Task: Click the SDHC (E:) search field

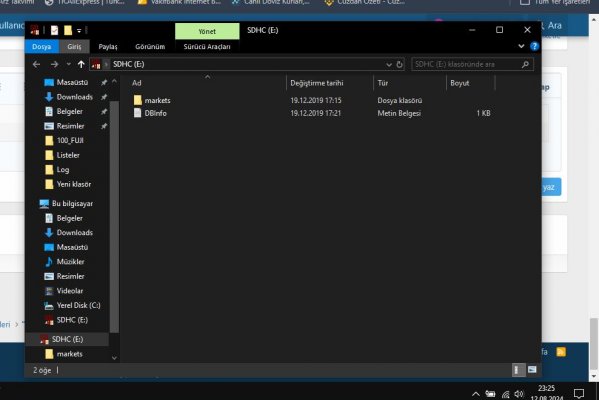Action: click(468, 64)
